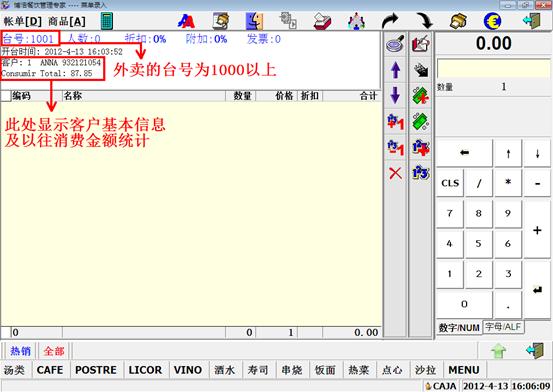
Task: Click the exit door icon beside the green arrow
Action: point(535,351)
